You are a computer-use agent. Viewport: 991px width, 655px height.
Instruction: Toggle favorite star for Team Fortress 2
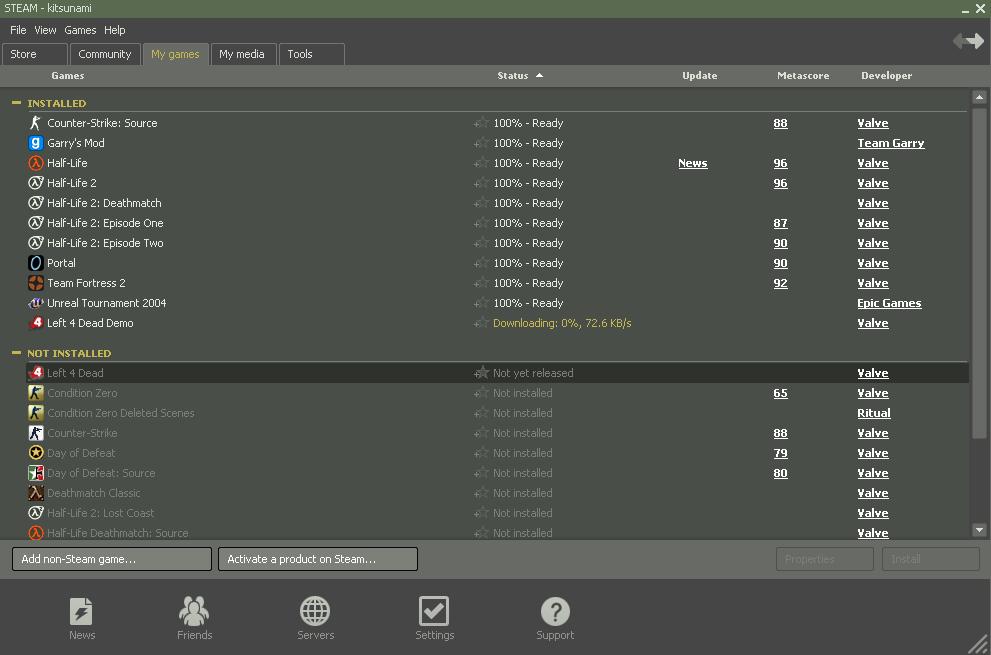click(482, 283)
